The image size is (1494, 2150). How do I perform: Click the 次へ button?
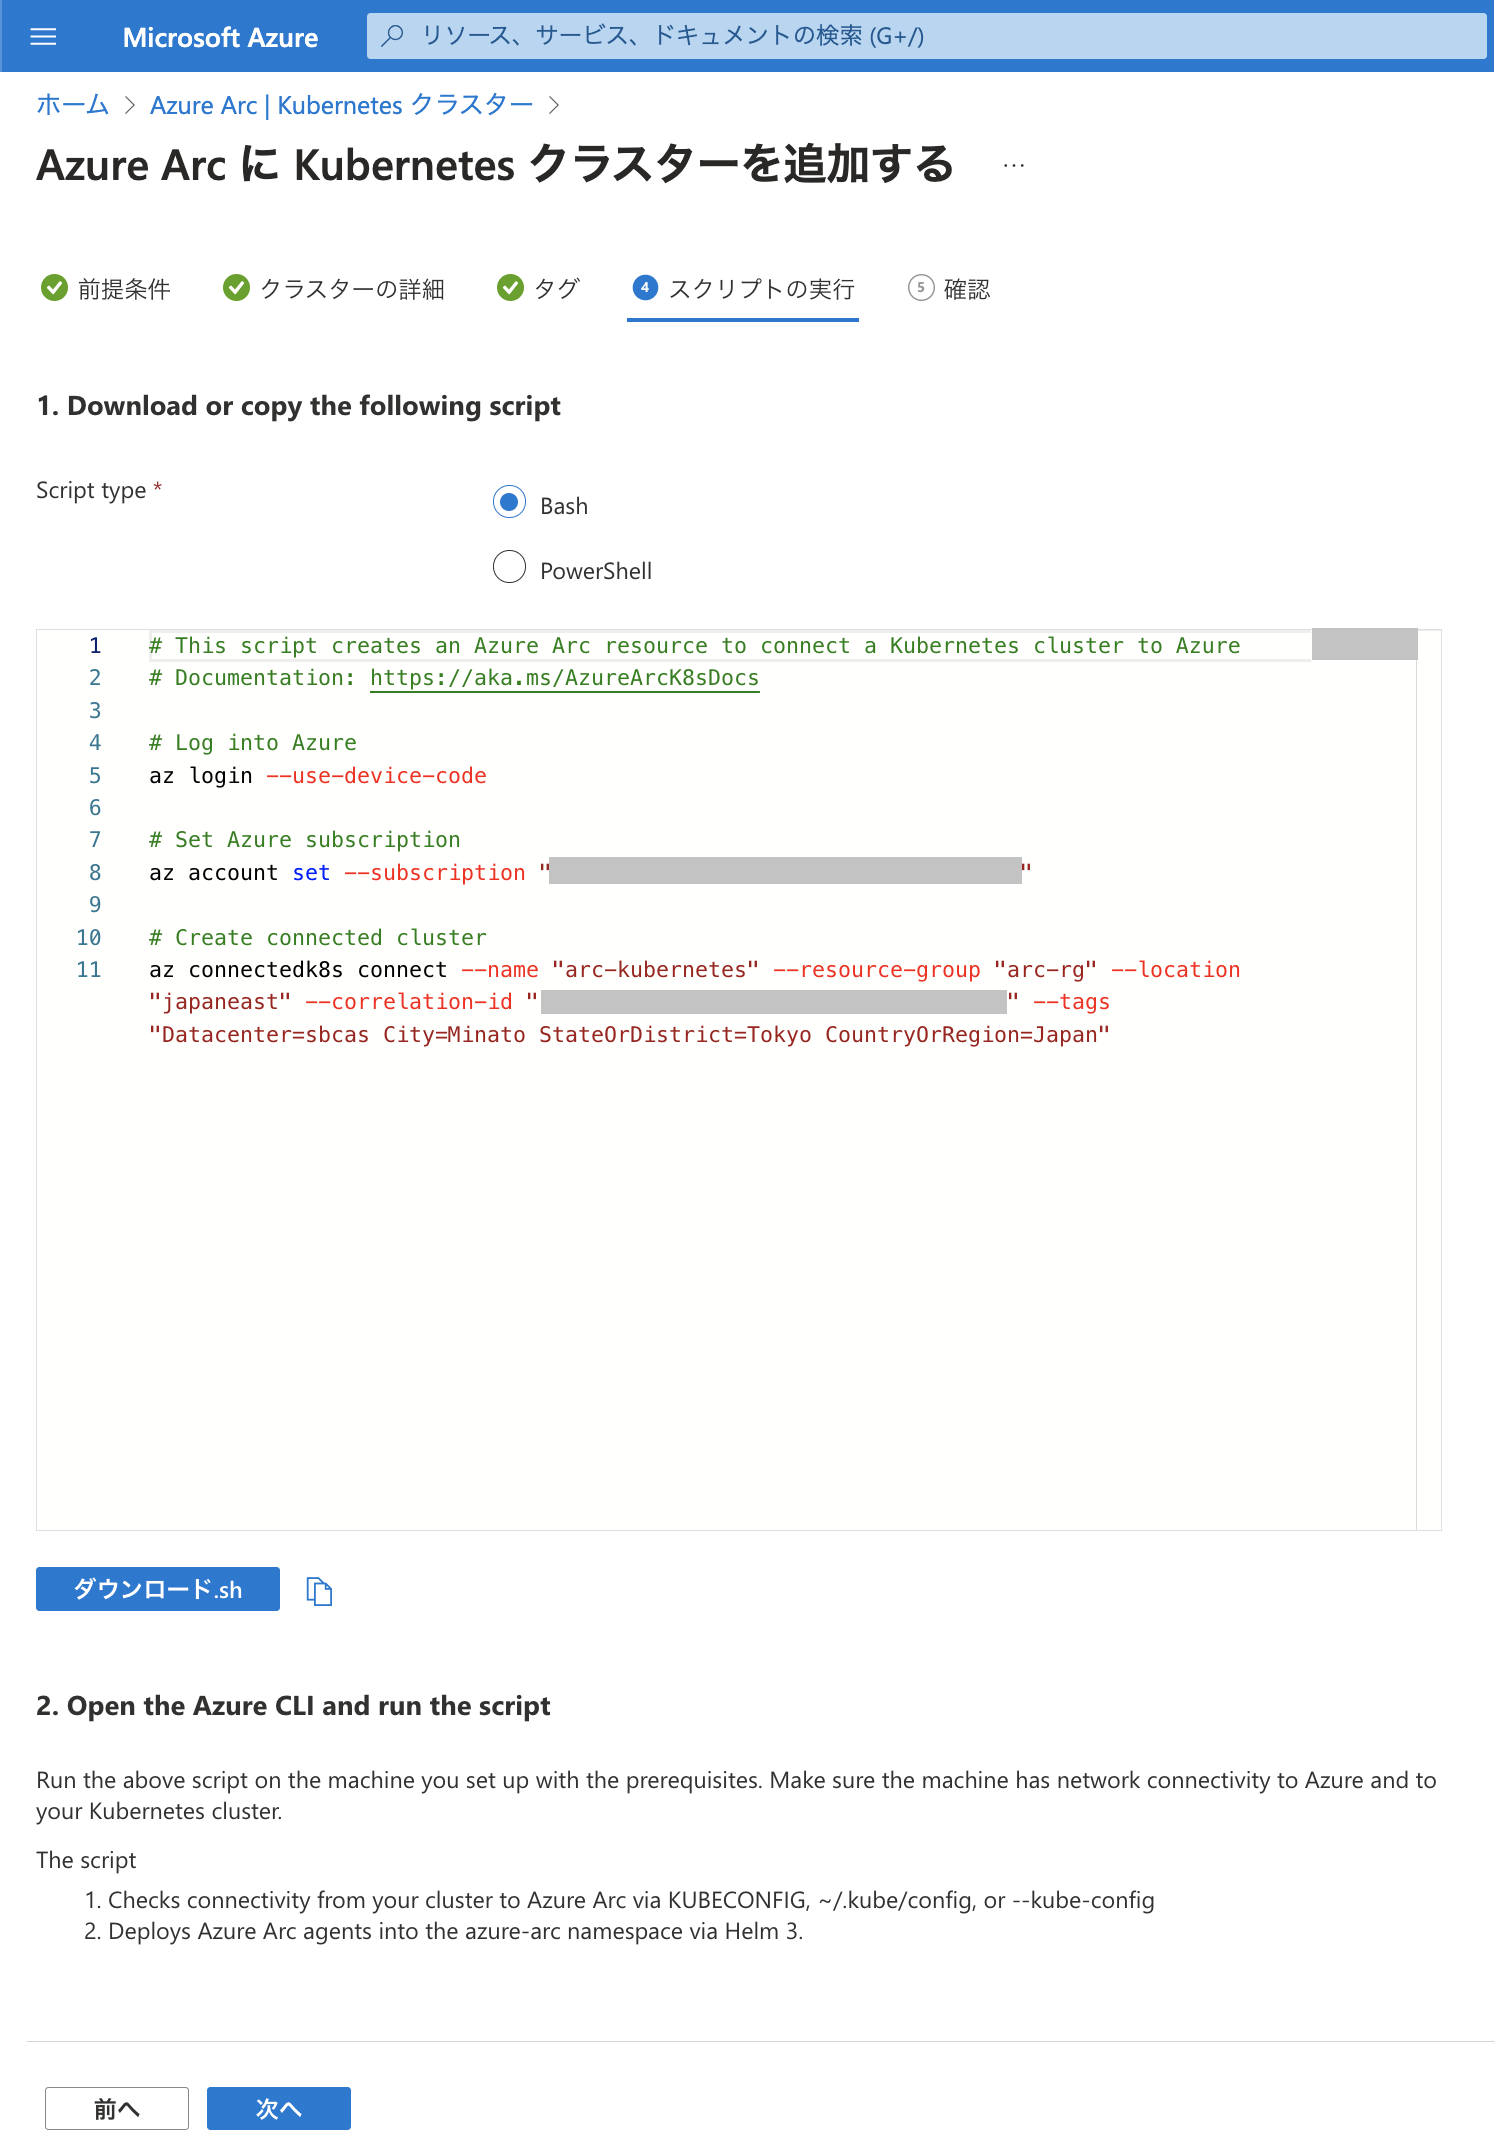279,2108
